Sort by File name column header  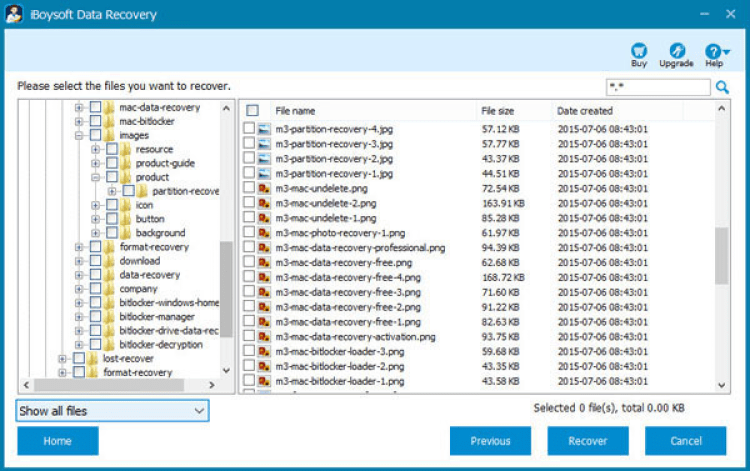(373, 111)
